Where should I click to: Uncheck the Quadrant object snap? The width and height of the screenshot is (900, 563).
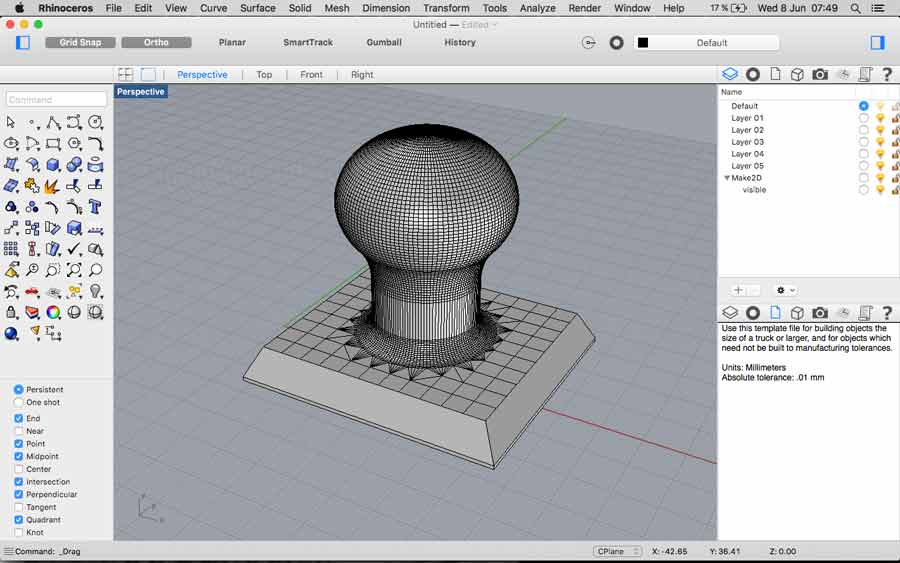(18, 520)
